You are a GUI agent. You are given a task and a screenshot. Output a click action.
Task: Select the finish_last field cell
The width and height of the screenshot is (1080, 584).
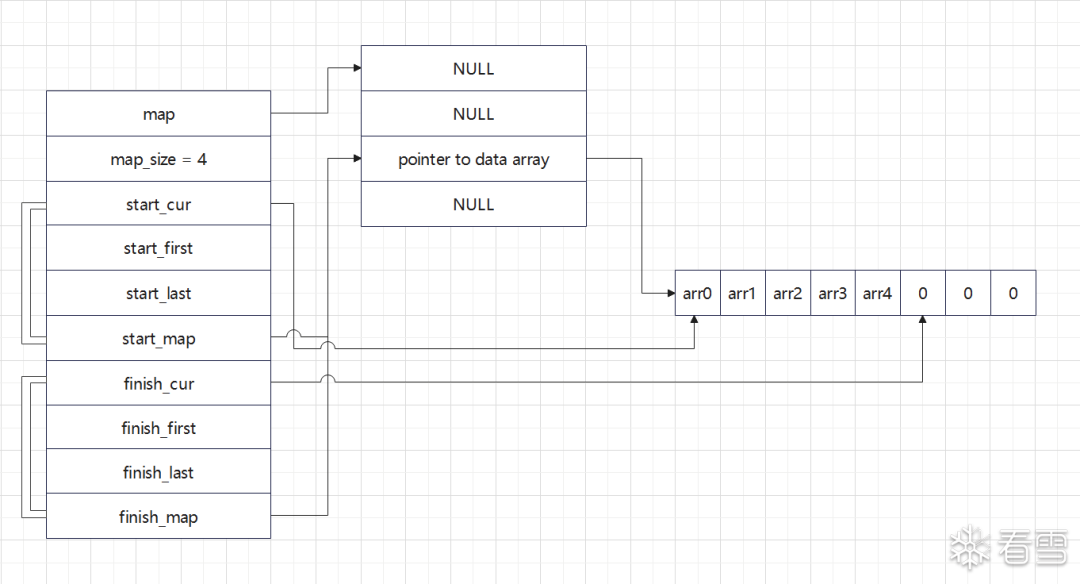point(158,472)
